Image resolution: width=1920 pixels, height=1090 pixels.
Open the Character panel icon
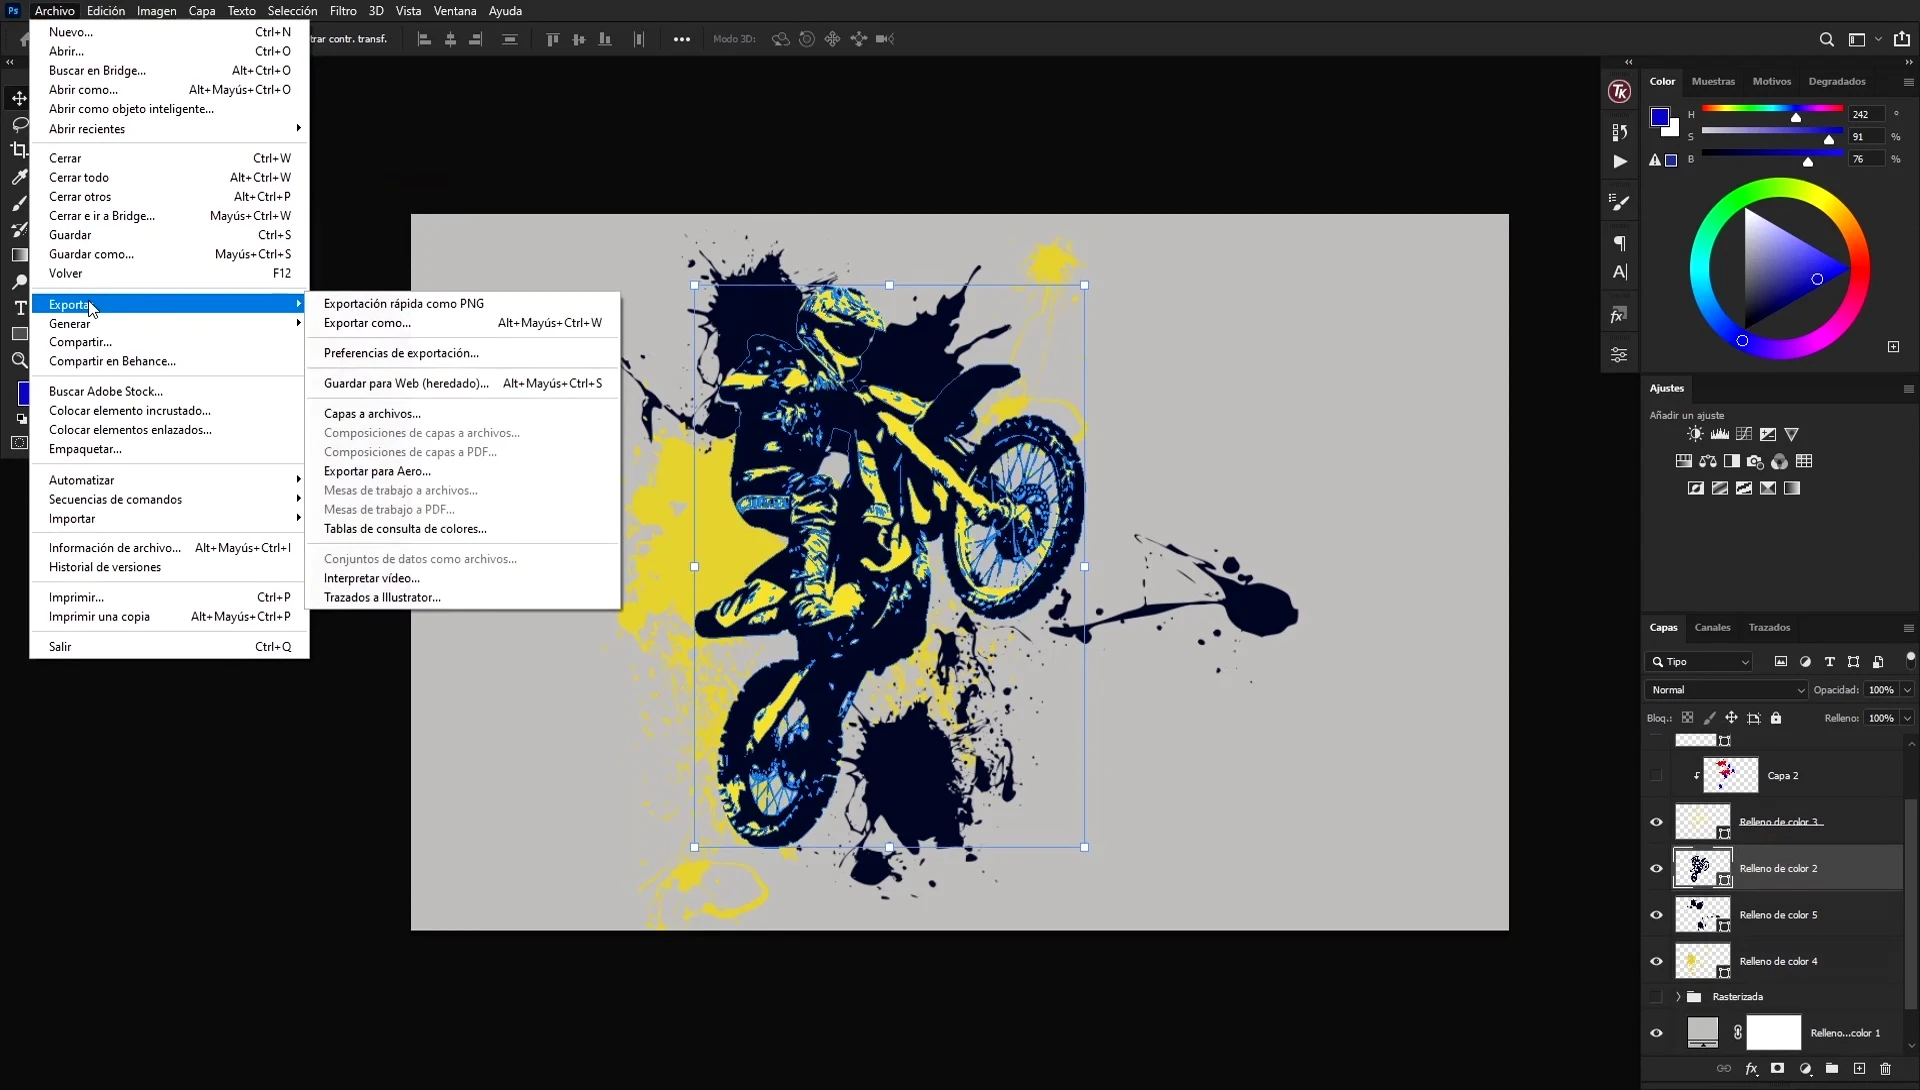(x=1619, y=272)
